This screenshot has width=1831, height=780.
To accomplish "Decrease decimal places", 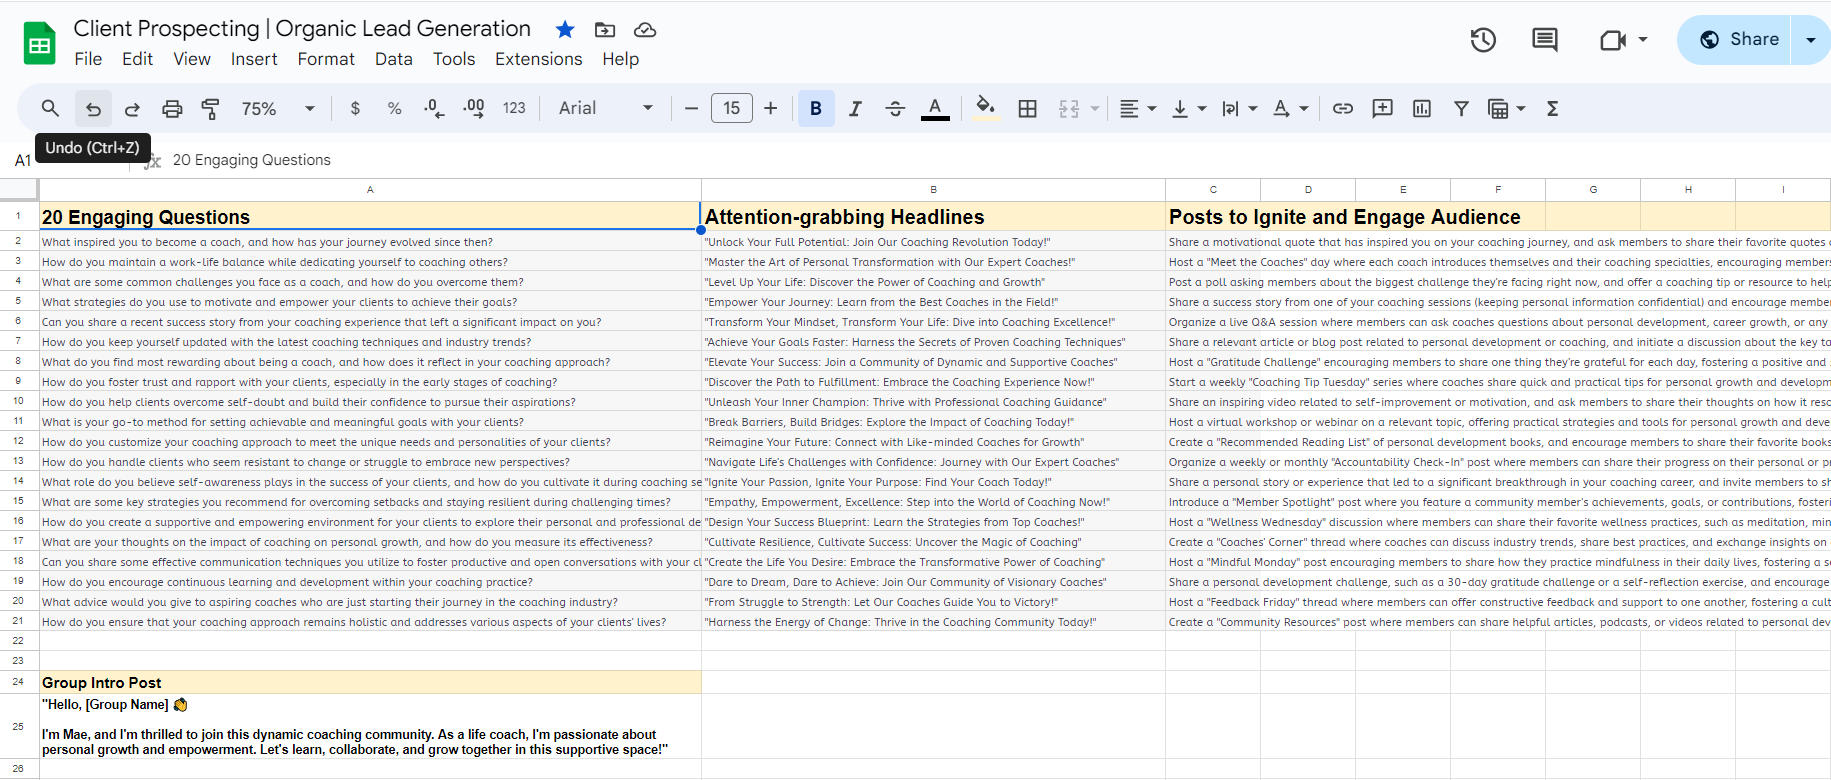I will [434, 108].
